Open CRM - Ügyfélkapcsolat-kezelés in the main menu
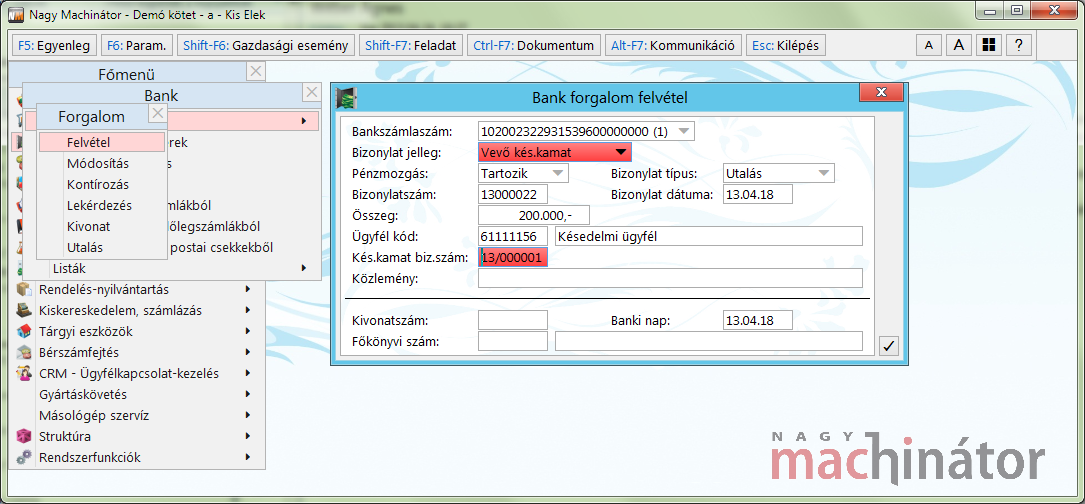Viewport: 1085px width, 504px height. click(135, 374)
